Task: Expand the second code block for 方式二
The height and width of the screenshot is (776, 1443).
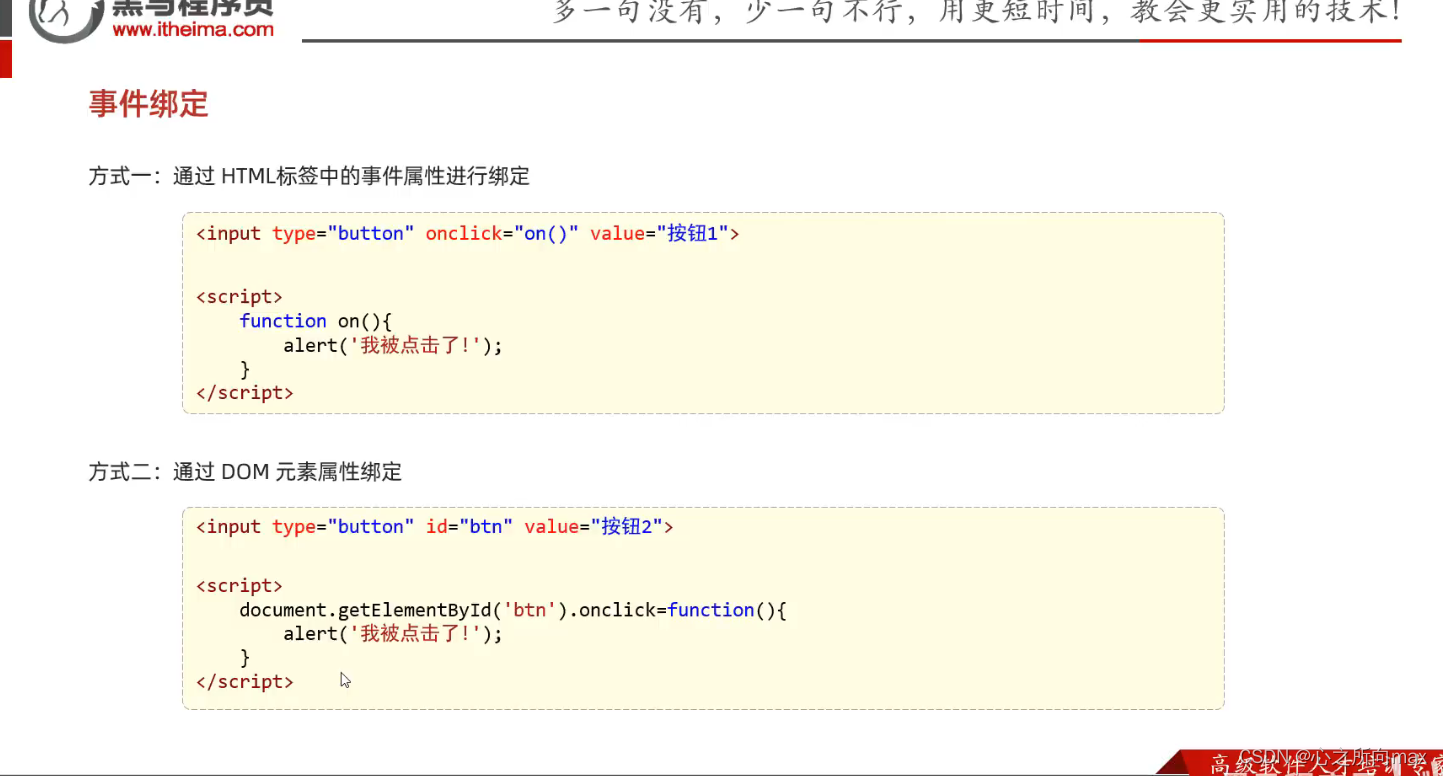Action: pos(703,606)
